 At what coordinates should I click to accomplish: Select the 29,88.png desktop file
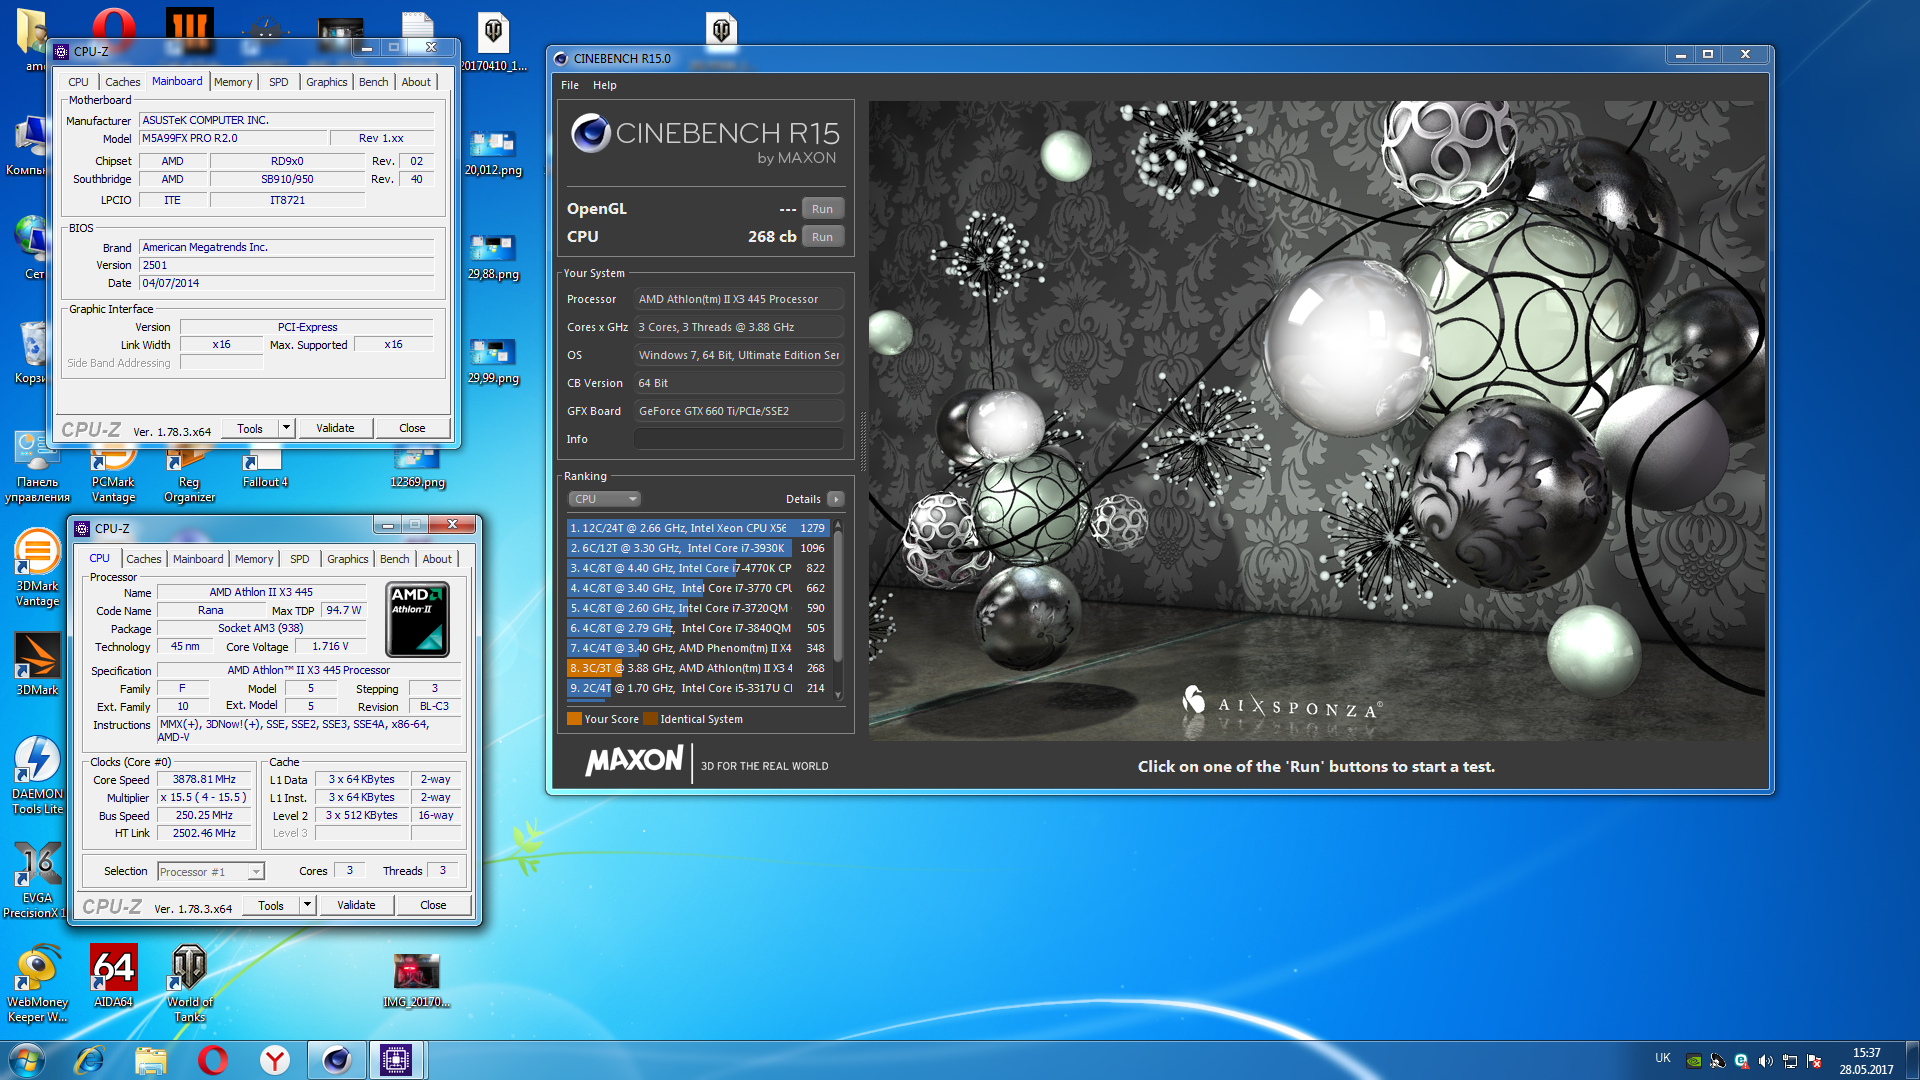pos(493,257)
